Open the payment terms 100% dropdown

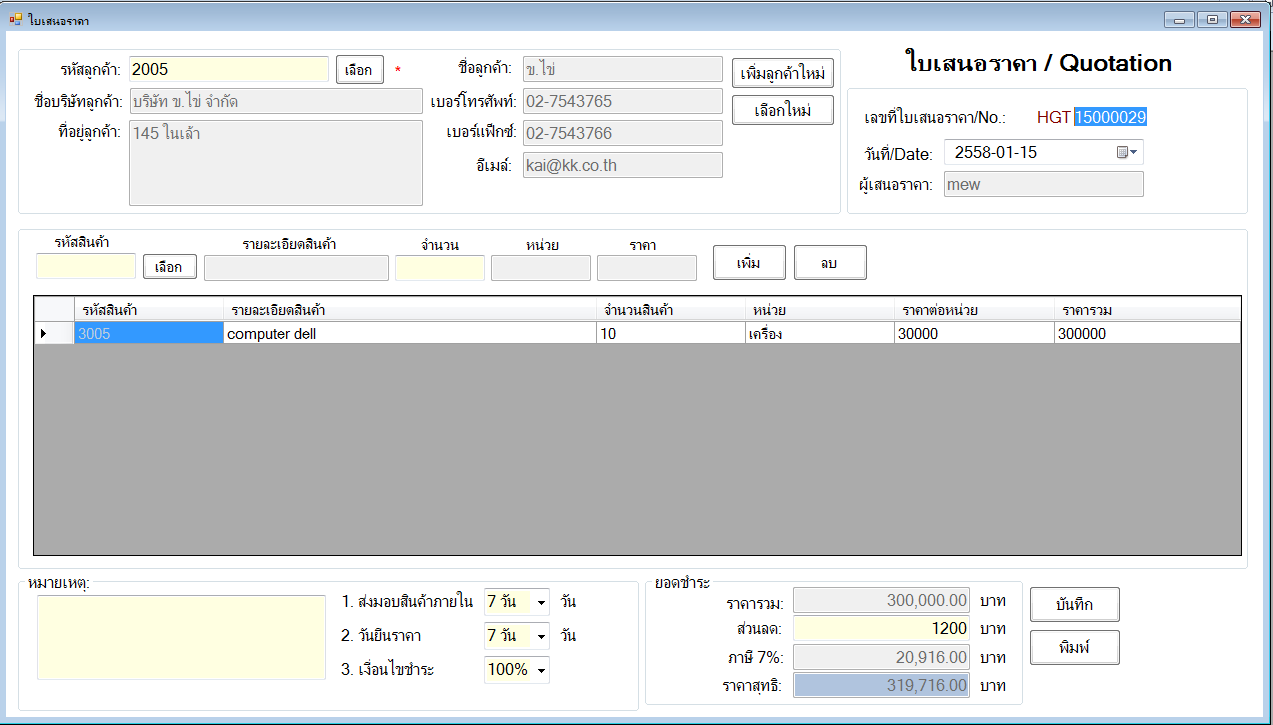click(541, 670)
